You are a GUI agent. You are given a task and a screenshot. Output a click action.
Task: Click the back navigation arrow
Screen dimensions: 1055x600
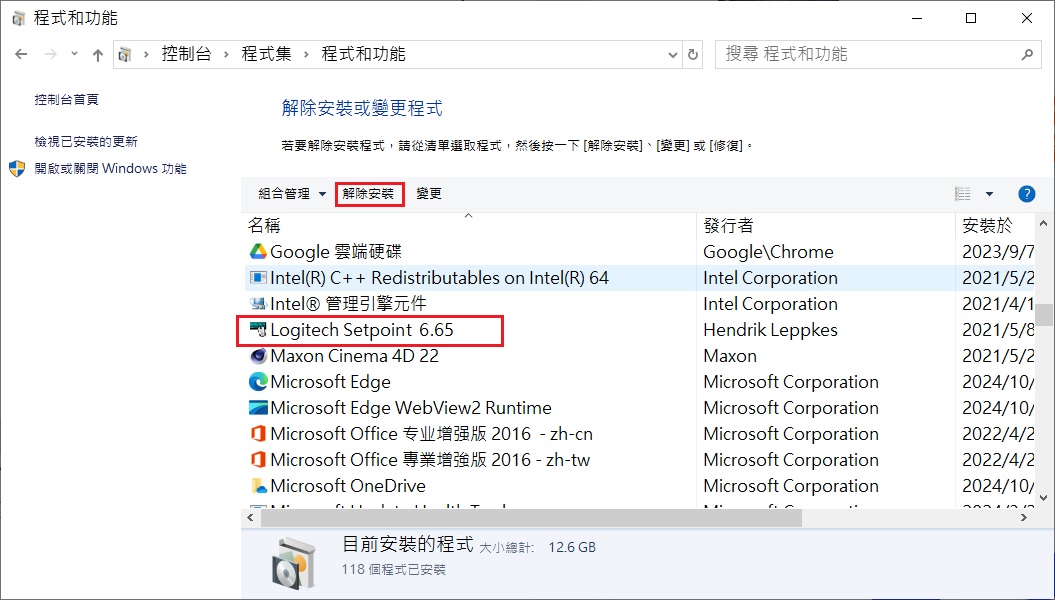pos(22,54)
